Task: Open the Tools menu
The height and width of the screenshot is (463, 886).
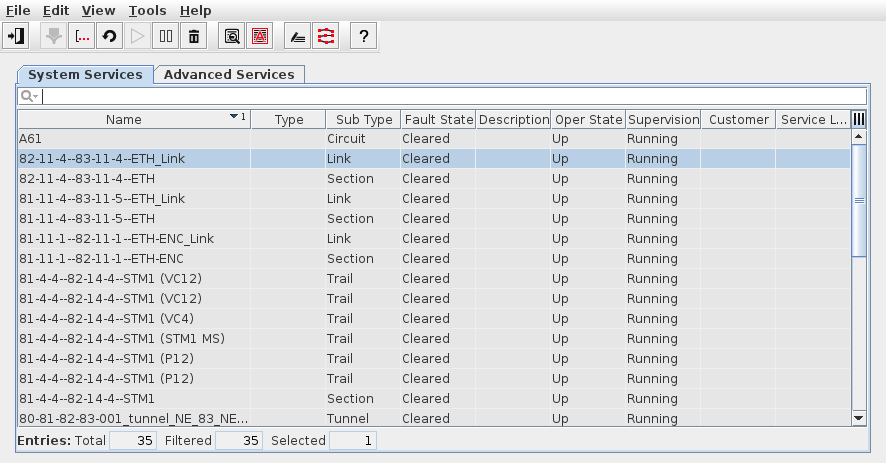Action: pos(147,10)
